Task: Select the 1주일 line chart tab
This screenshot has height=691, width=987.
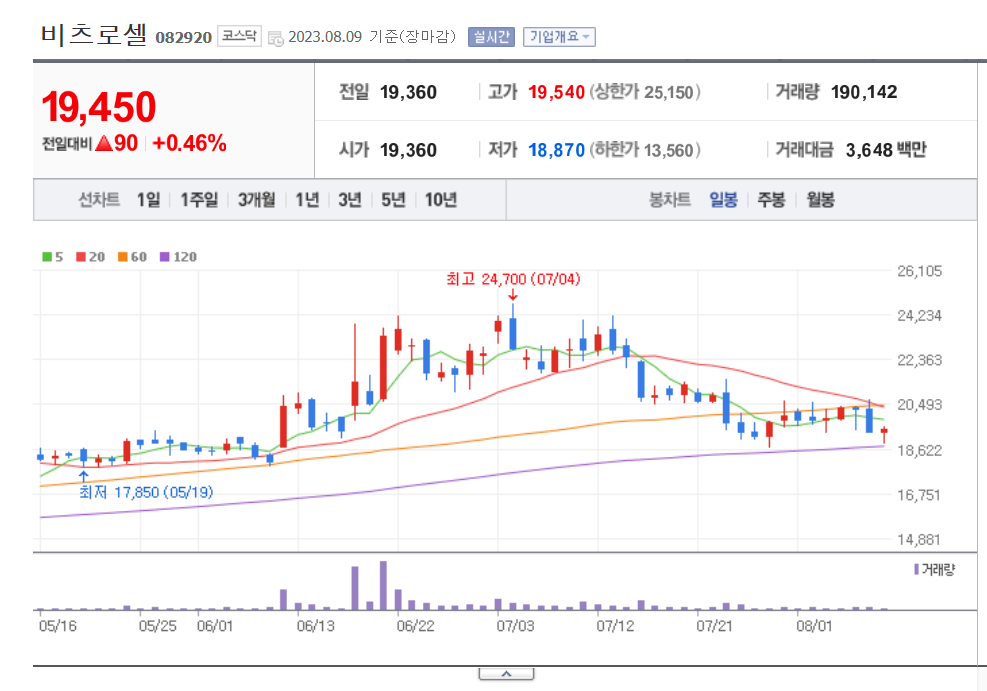Action: 199,200
